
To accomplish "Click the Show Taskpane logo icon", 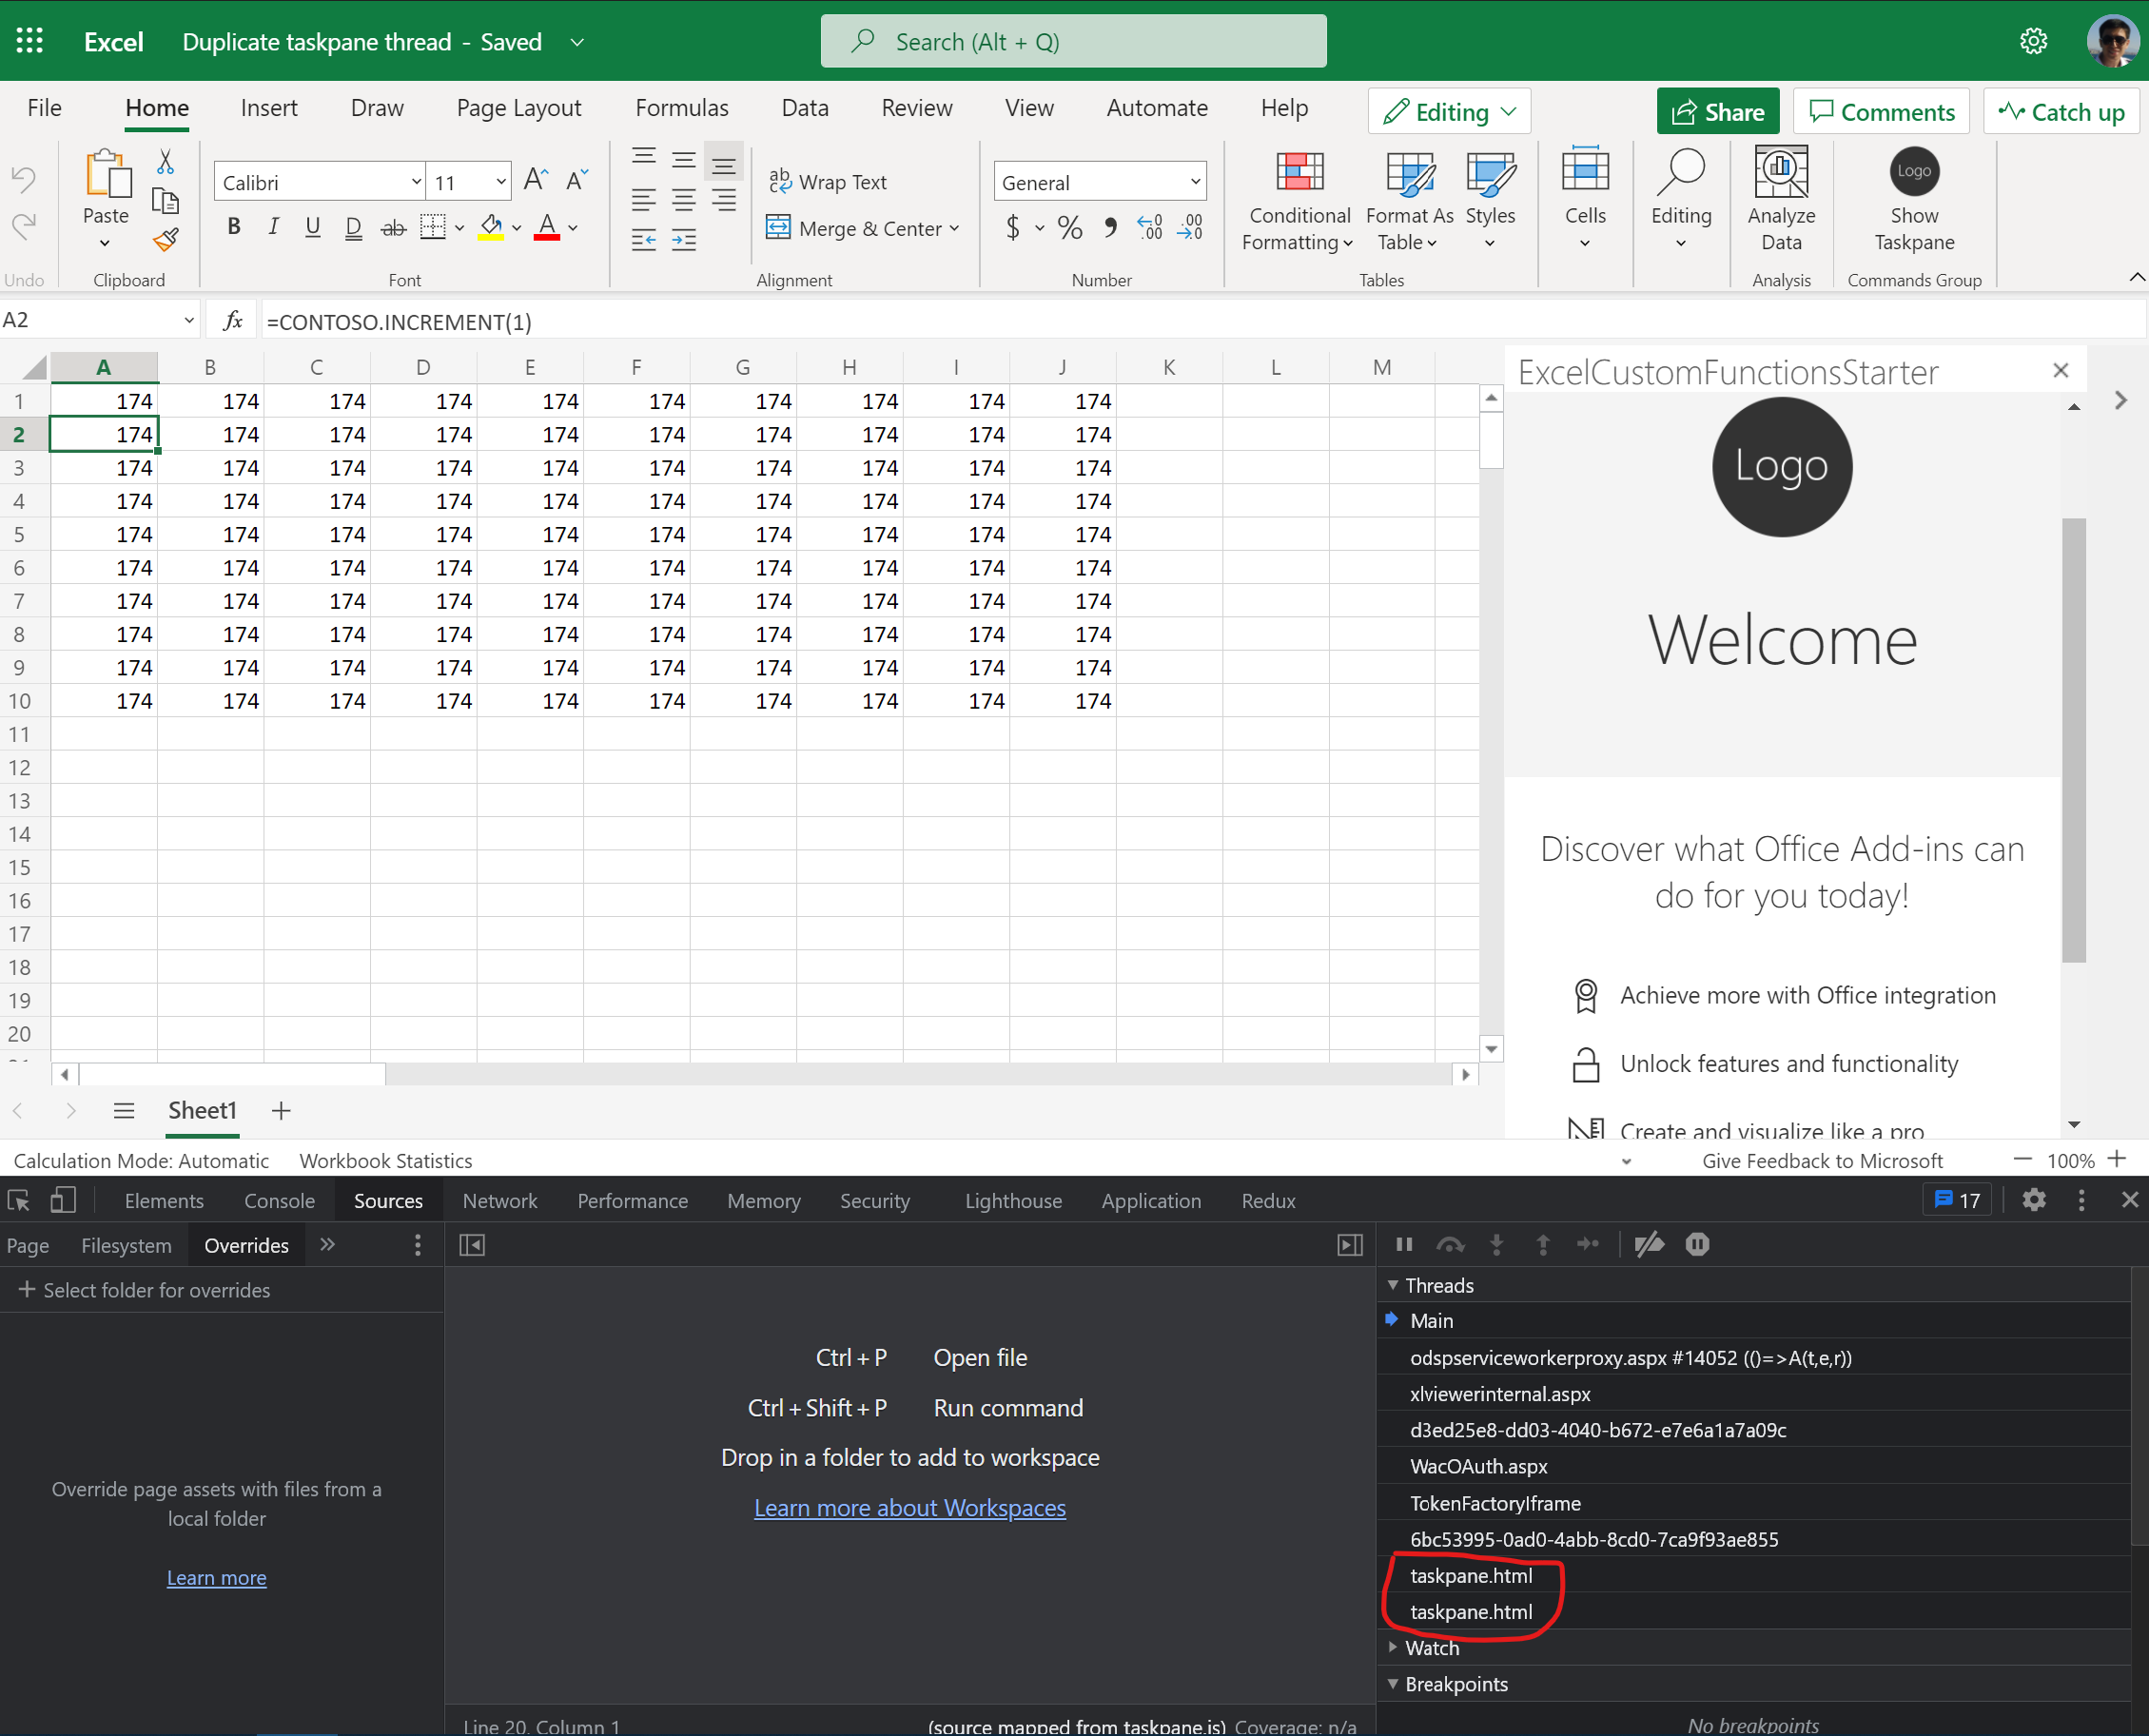I will tap(1913, 172).
